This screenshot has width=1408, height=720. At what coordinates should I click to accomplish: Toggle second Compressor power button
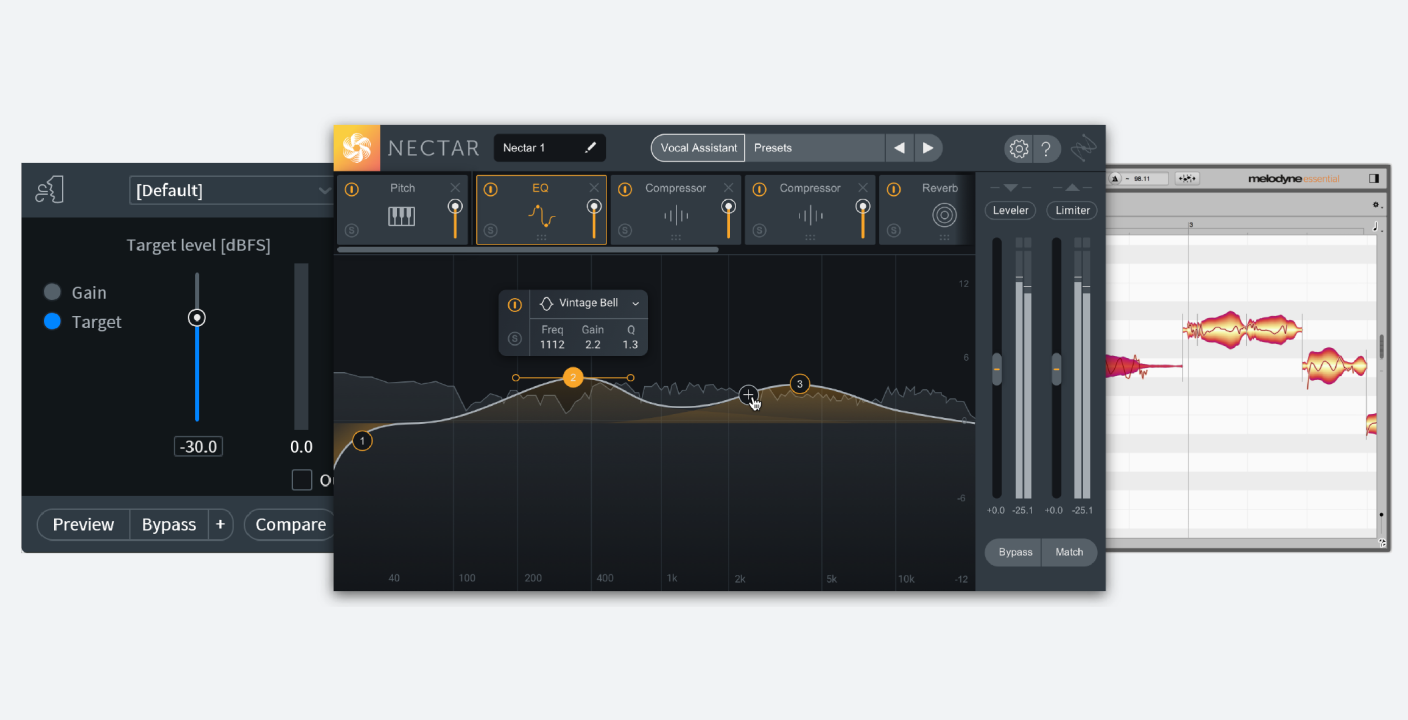tap(759, 189)
